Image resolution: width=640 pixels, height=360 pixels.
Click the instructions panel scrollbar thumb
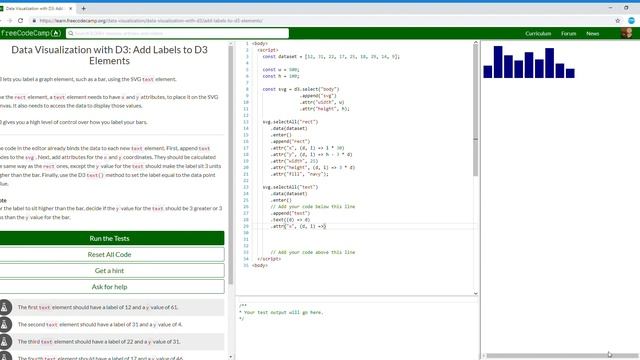tap(231, 164)
